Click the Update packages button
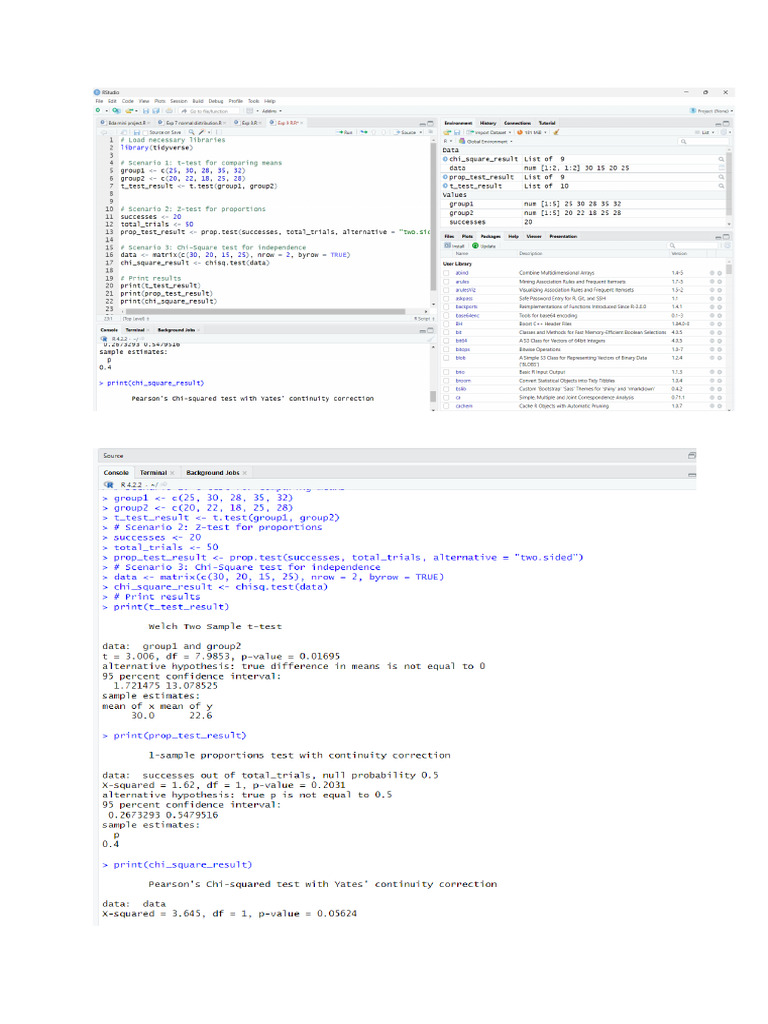 [485, 246]
